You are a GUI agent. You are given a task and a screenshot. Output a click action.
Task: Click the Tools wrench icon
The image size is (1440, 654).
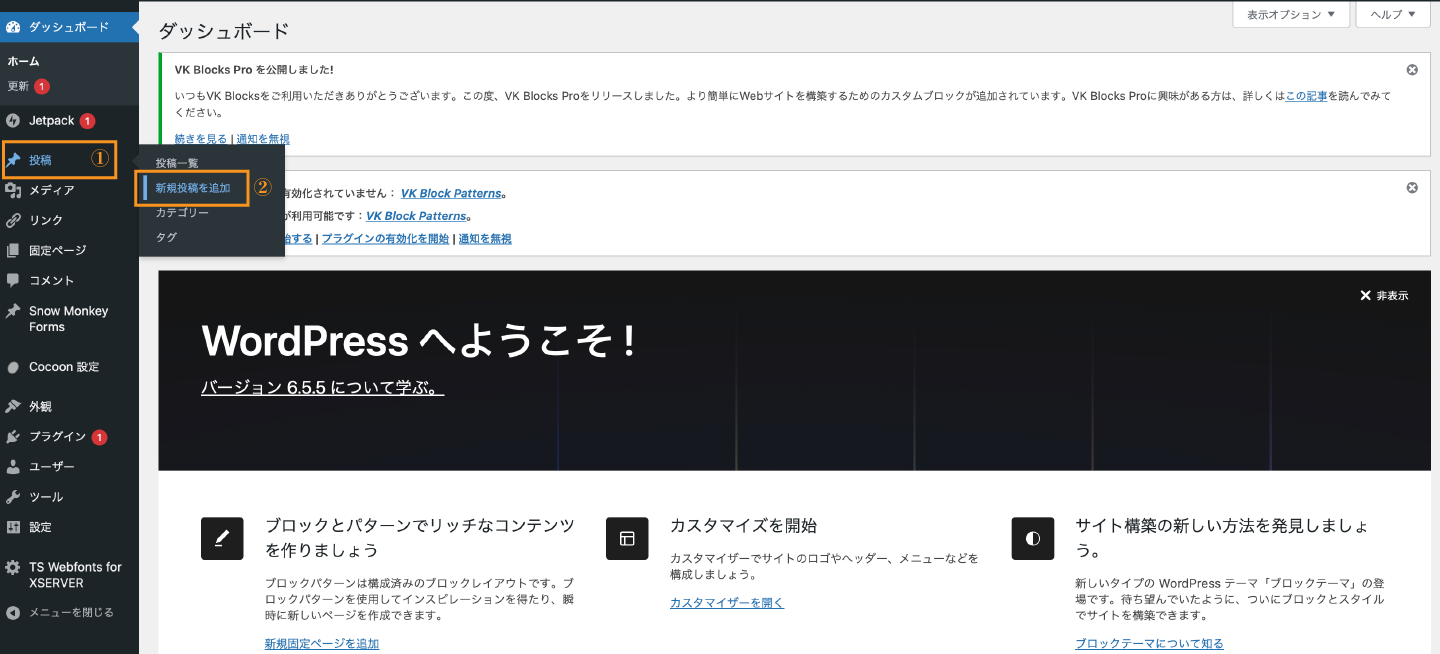tap(13, 497)
